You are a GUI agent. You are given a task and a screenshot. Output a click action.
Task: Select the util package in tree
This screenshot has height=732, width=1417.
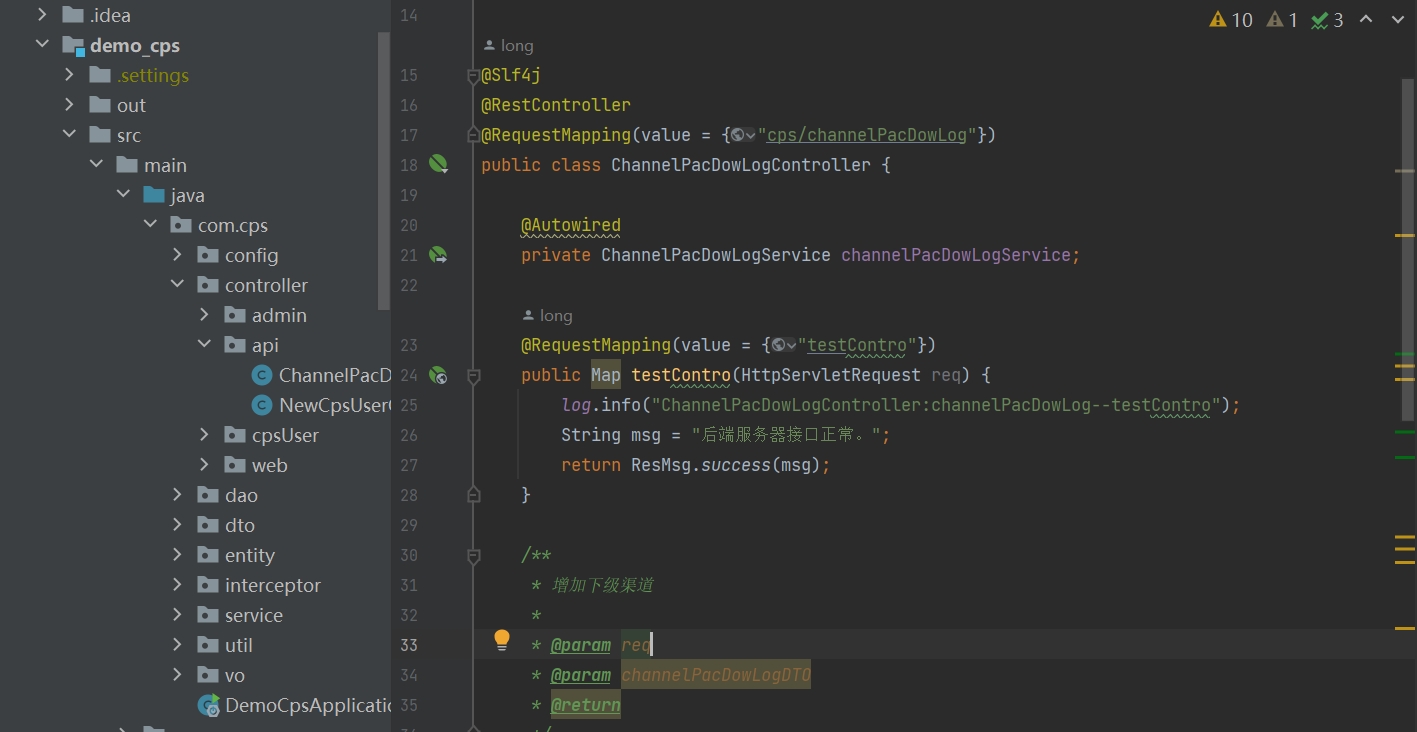[239, 645]
